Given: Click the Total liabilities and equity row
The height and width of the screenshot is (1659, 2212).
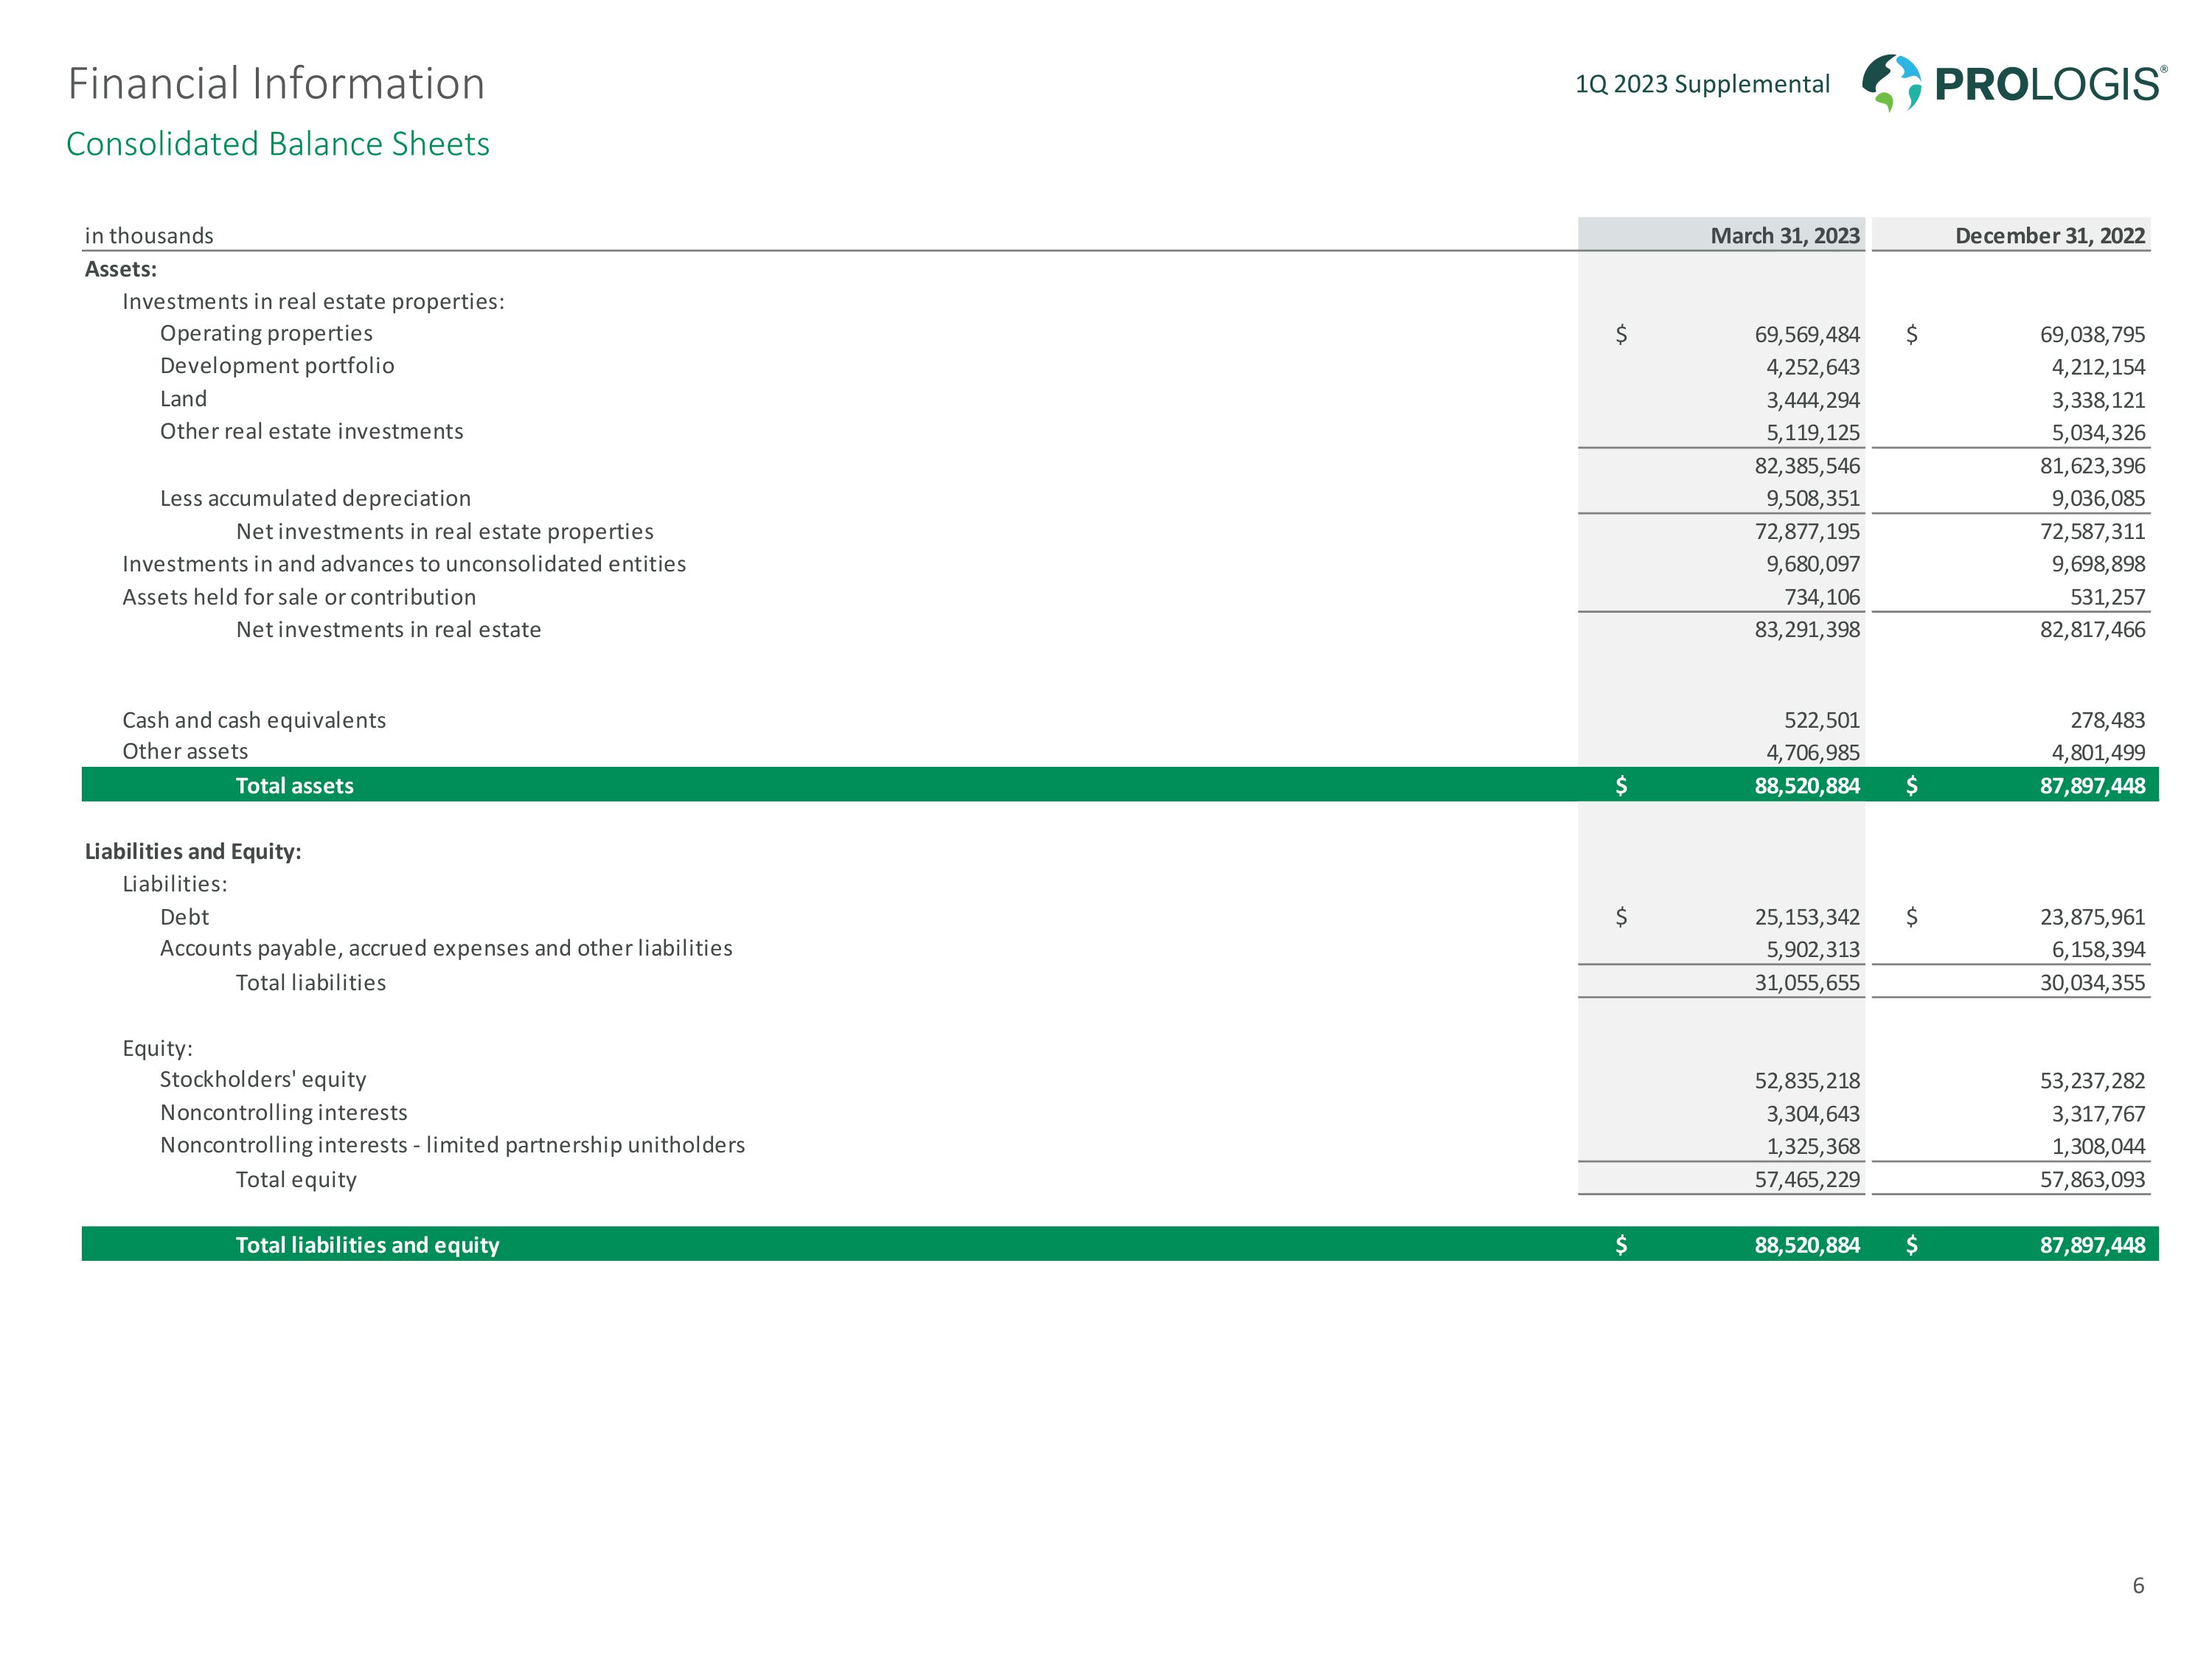Looking at the screenshot, I should (367, 1245).
